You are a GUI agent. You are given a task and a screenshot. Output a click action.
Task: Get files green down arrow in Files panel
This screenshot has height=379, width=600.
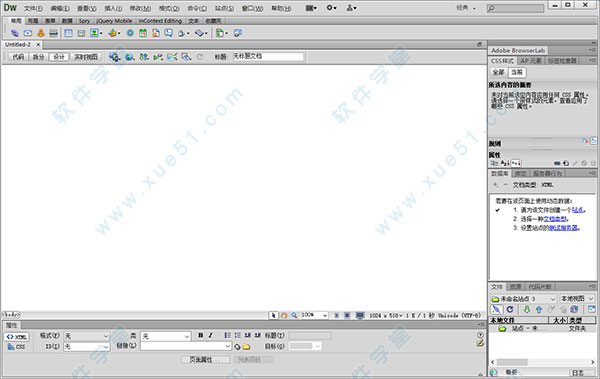pos(527,309)
